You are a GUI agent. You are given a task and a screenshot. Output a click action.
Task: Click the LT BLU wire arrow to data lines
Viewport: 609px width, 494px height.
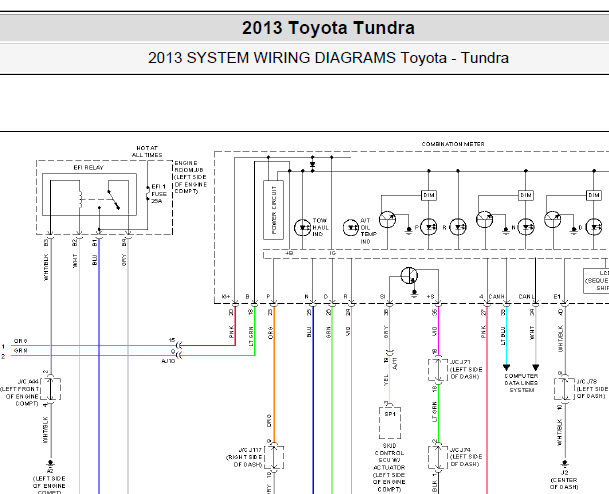(x=506, y=367)
